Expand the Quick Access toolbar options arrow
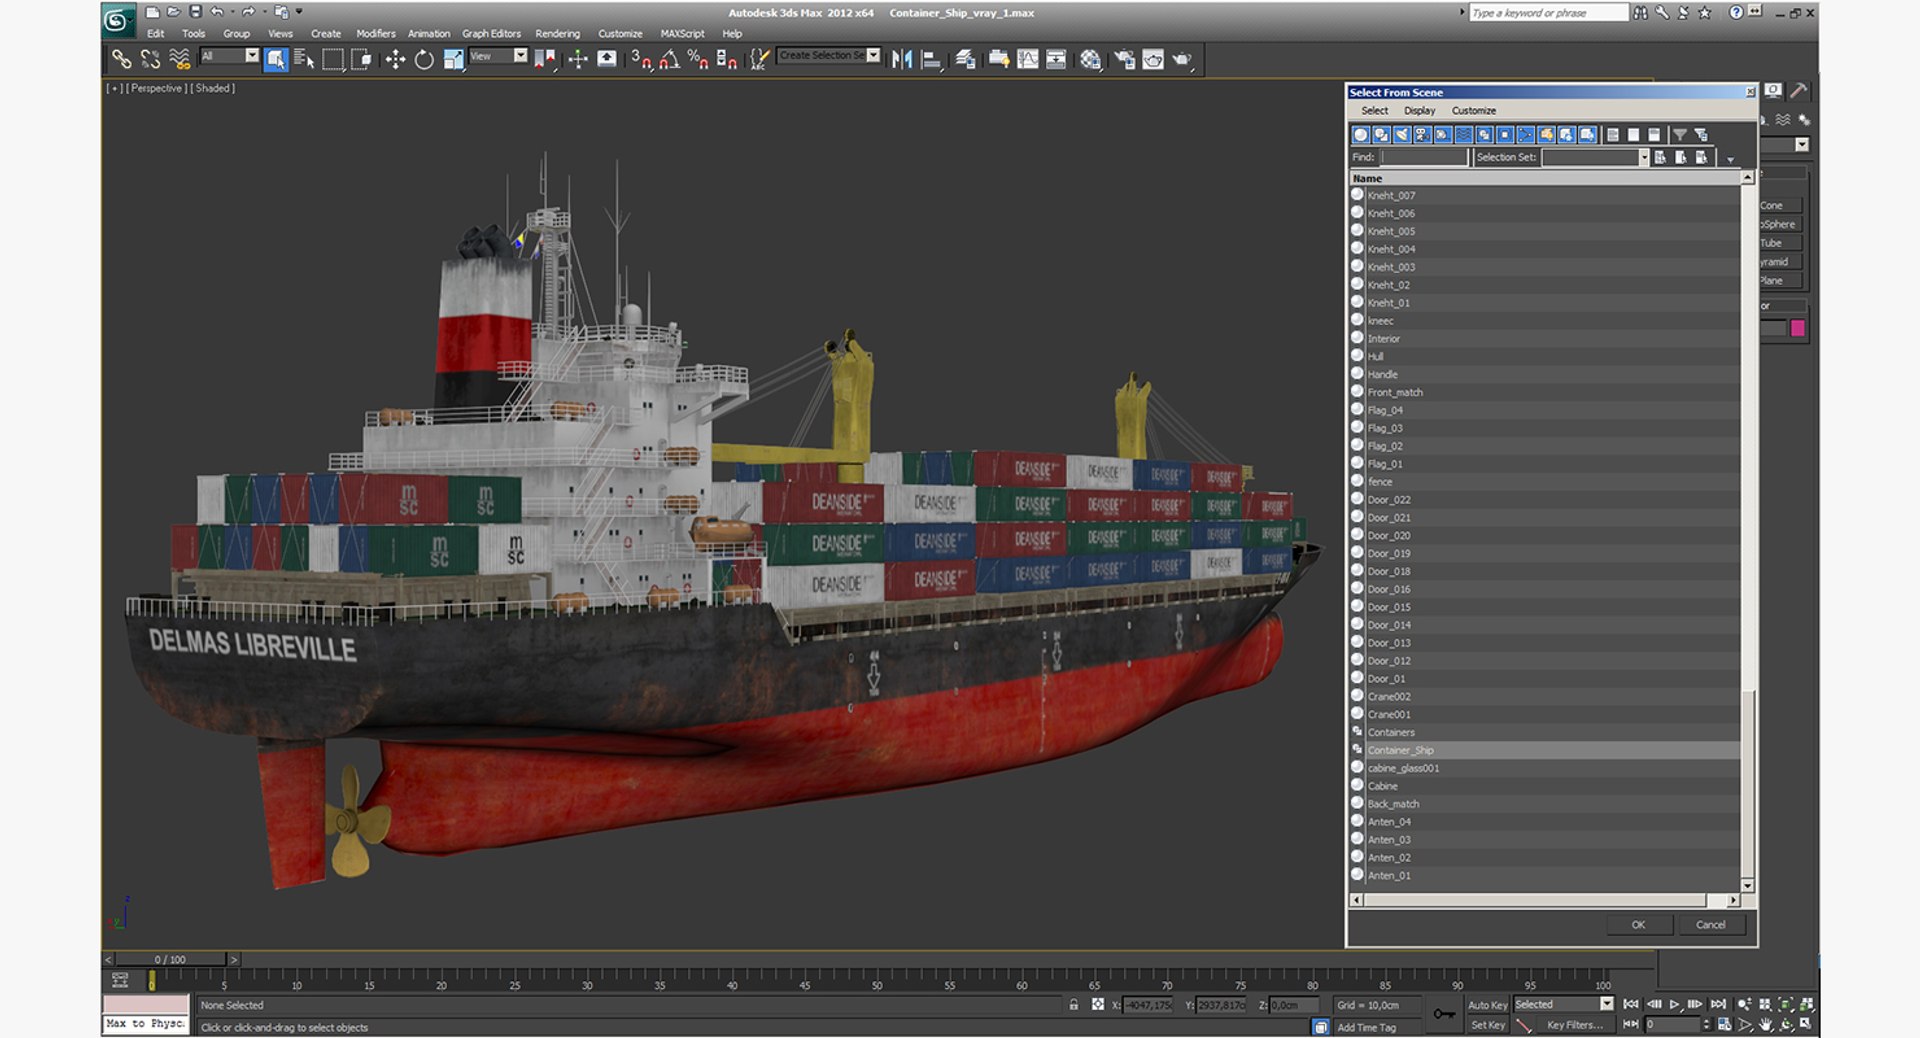The width and height of the screenshot is (1920, 1038). [x=299, y=12]
